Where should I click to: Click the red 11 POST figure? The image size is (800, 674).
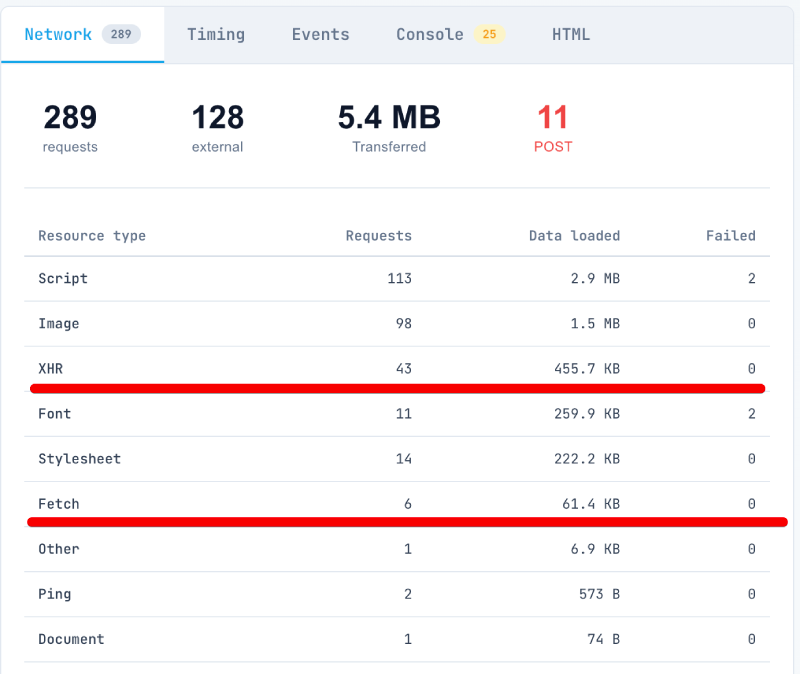pyautogui.click(x=553, y=128)
